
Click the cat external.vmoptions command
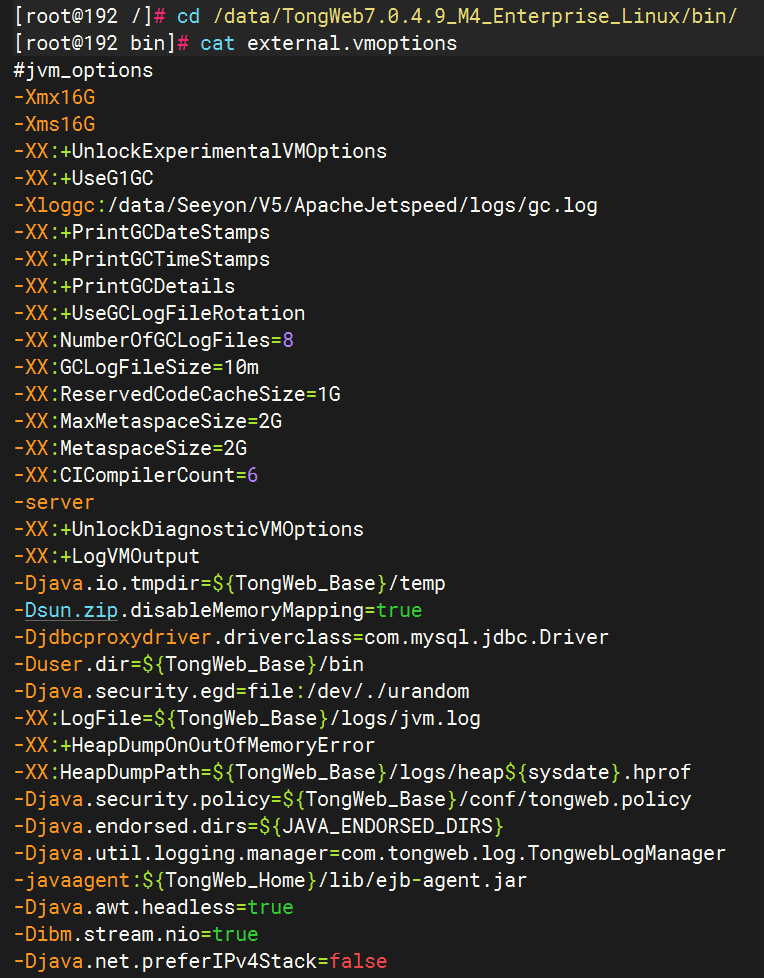pyautogui.click(x=328, y=43)
